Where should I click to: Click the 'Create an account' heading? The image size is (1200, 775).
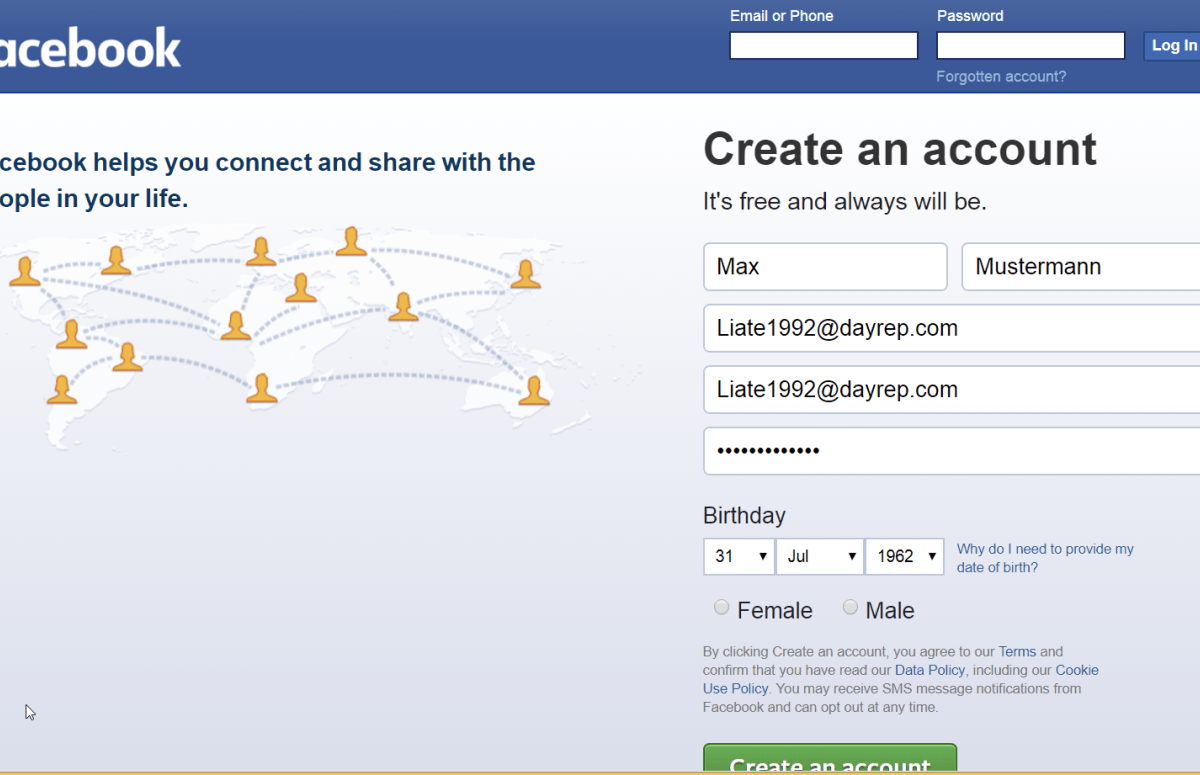tap(900, 150)
